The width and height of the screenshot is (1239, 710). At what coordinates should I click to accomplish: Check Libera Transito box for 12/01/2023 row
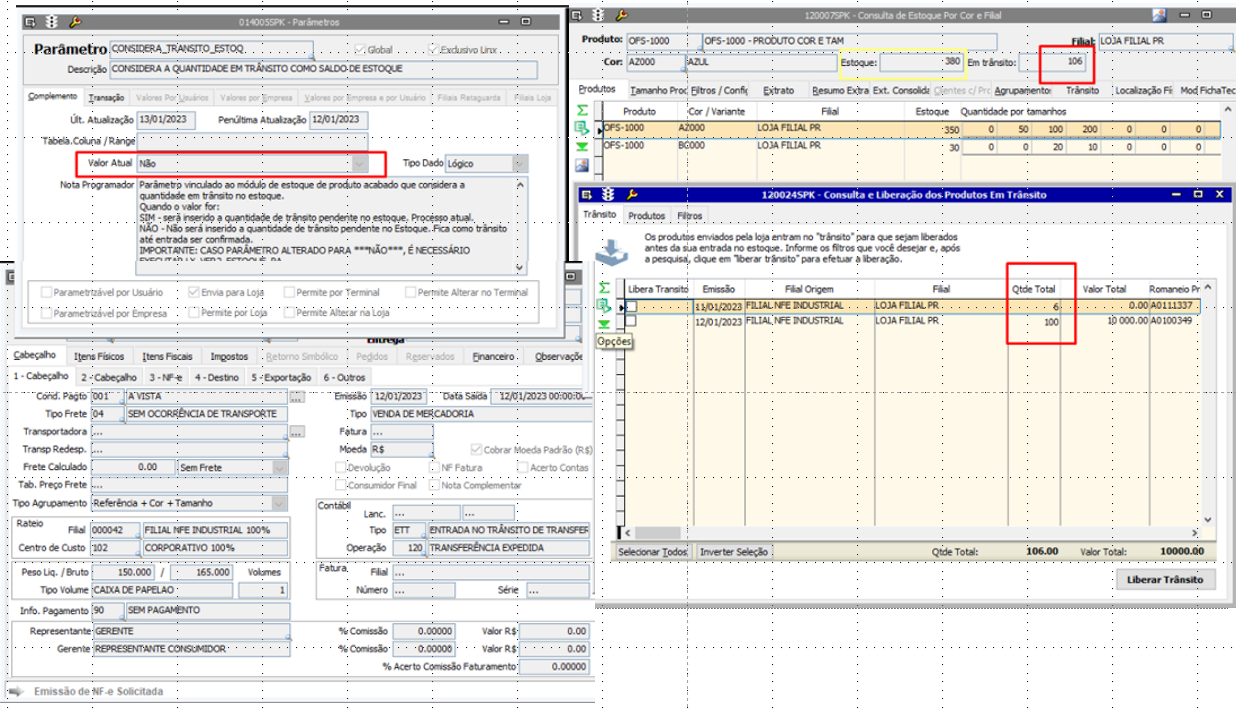631,321
